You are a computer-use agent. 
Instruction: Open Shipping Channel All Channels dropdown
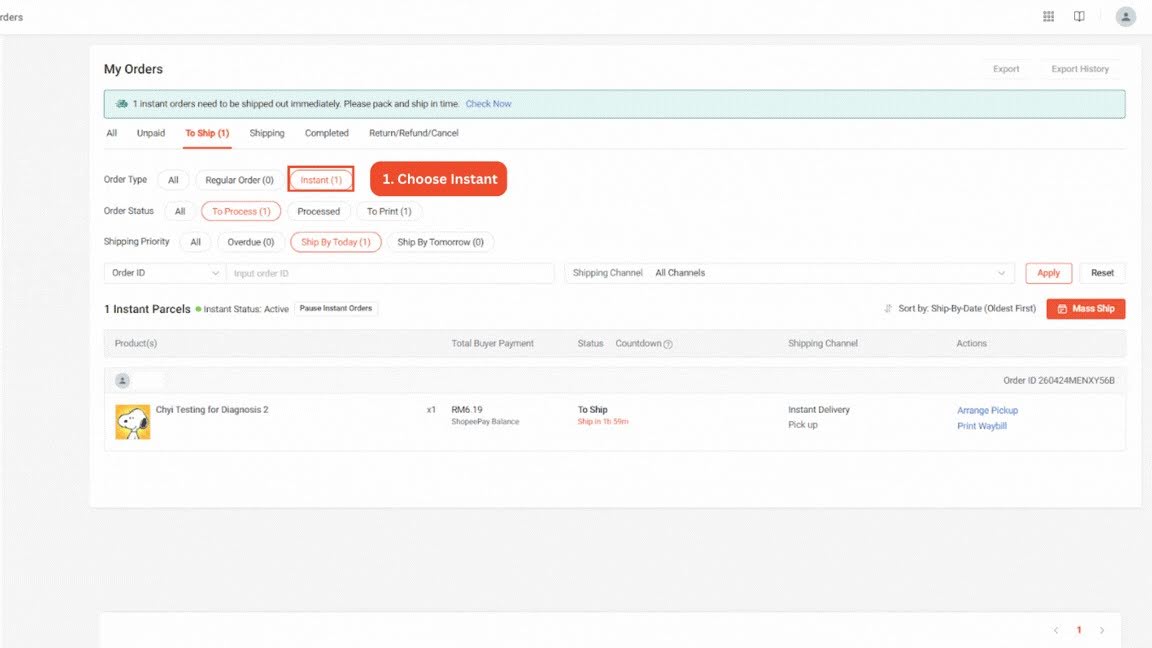click(x=789, y=273)
